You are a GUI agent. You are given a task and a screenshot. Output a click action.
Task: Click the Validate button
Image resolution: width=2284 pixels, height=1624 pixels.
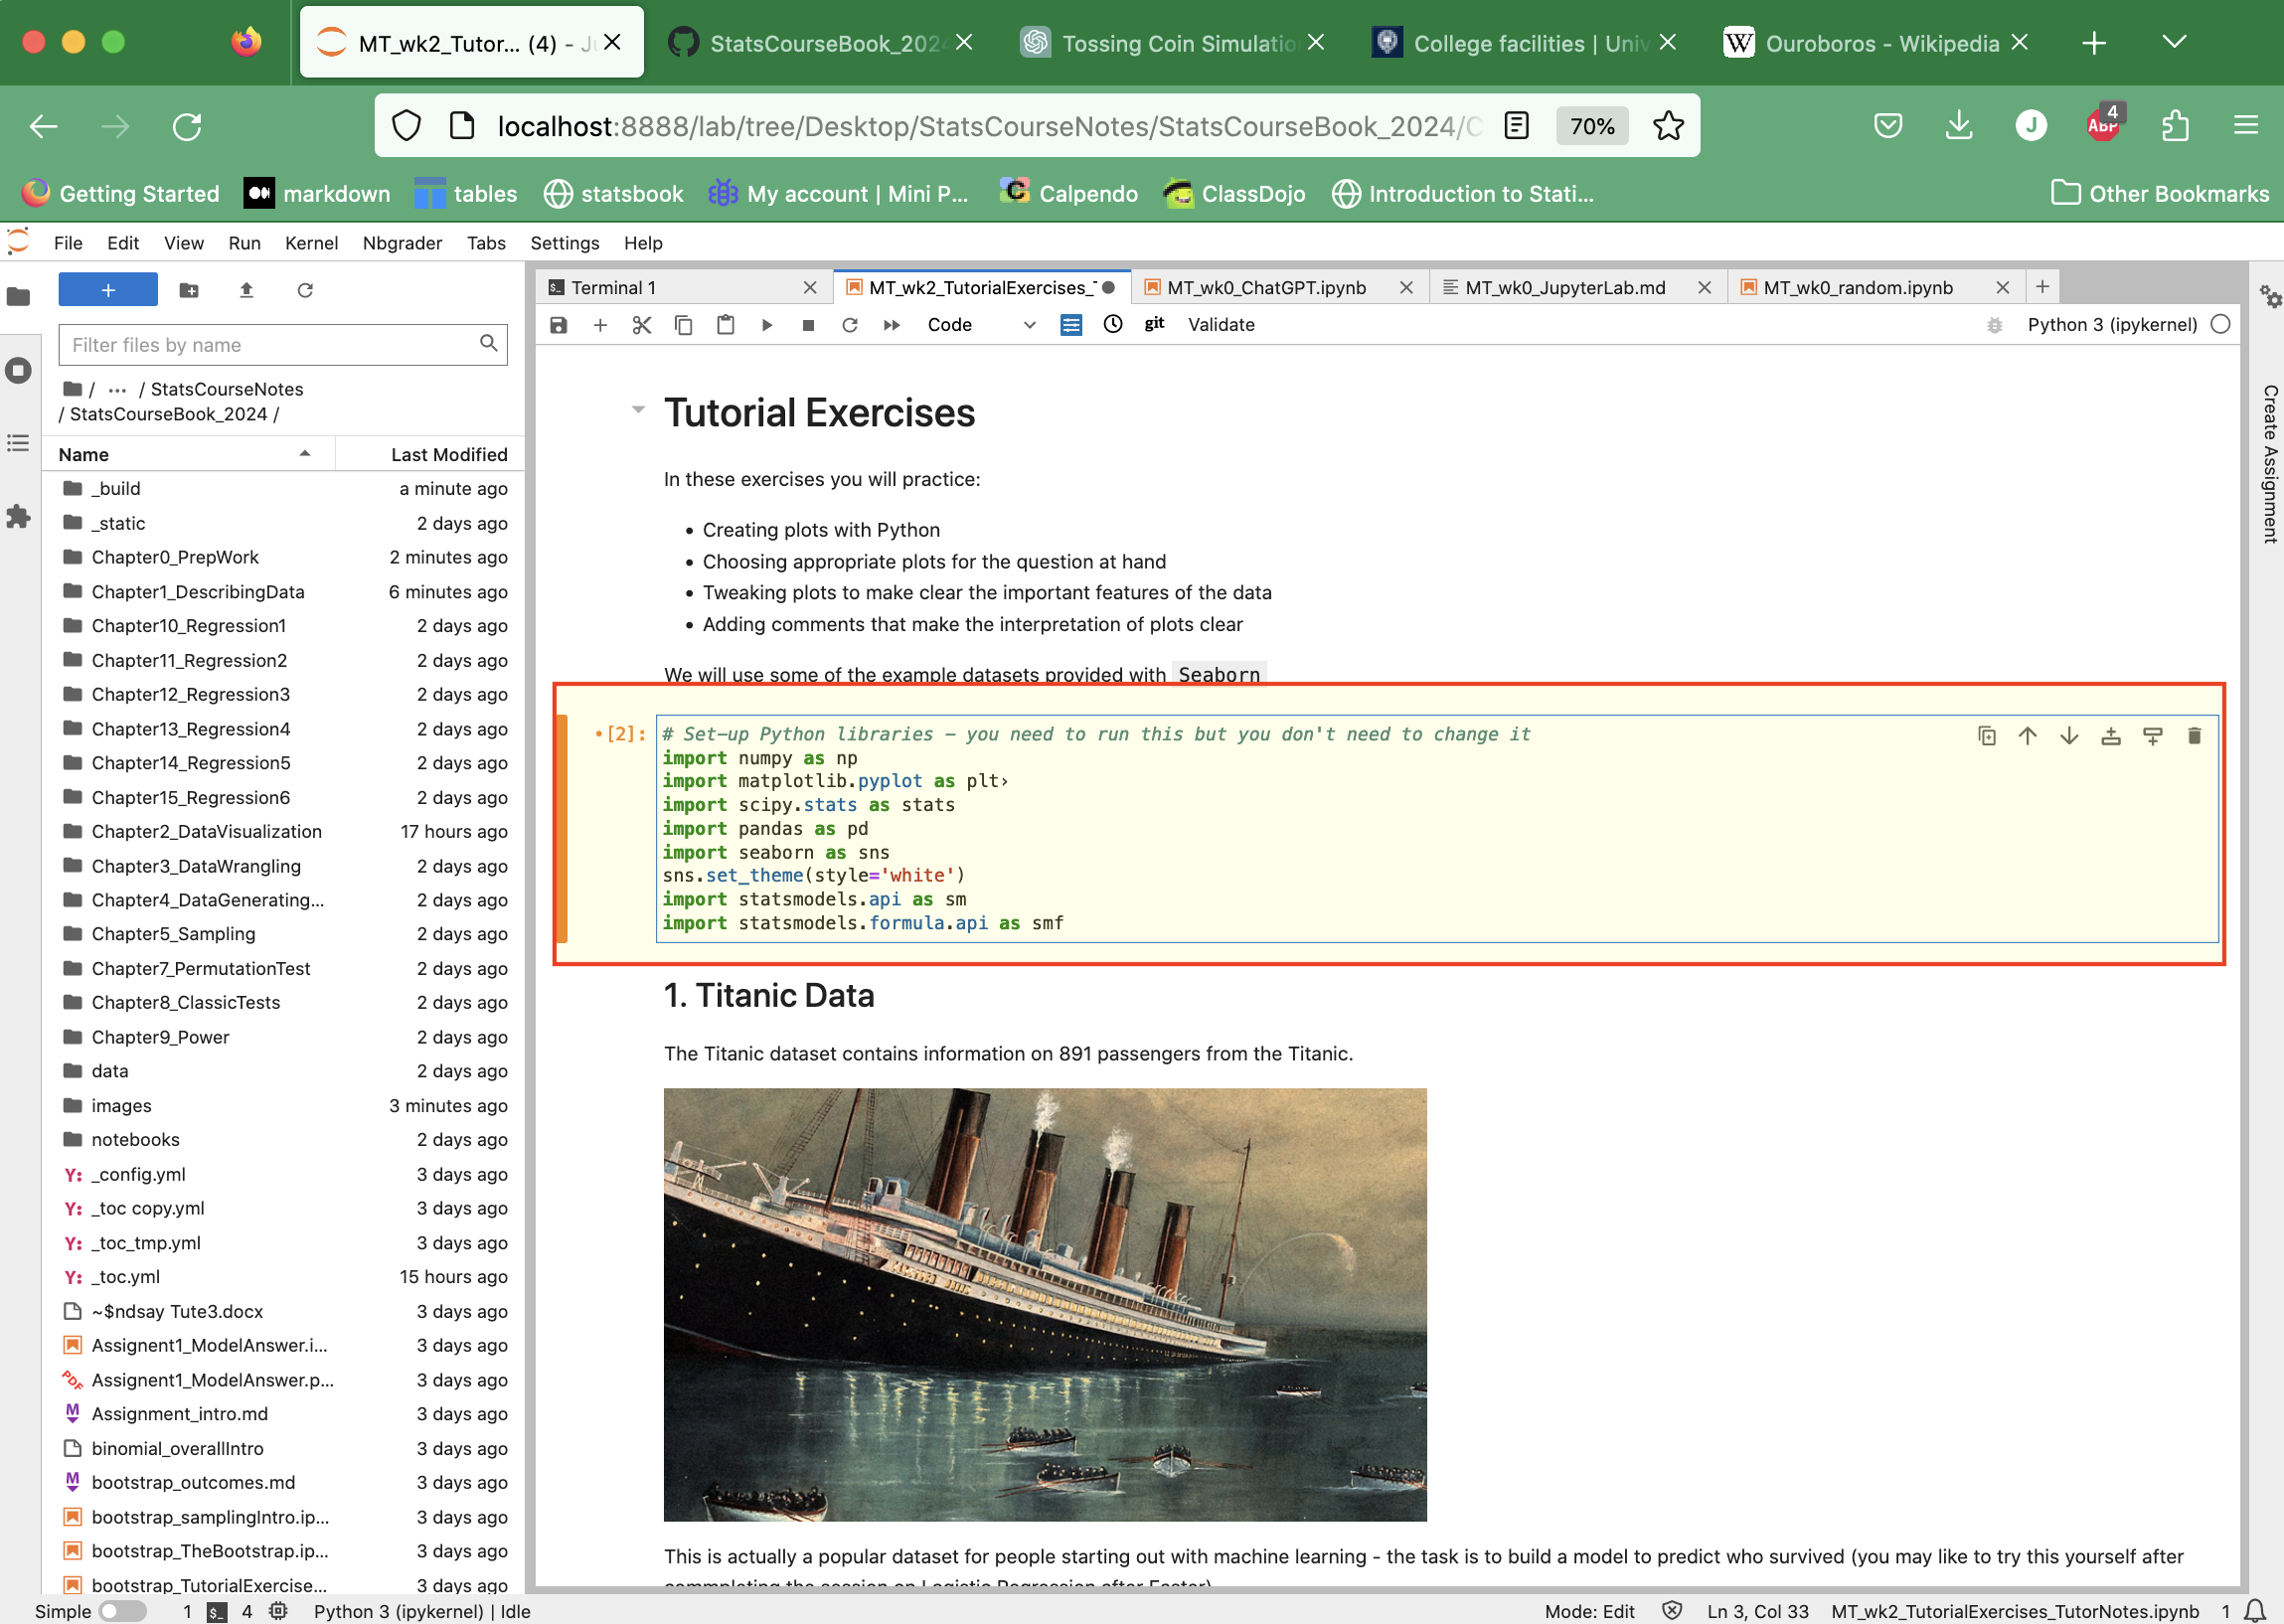point(1220,325)
